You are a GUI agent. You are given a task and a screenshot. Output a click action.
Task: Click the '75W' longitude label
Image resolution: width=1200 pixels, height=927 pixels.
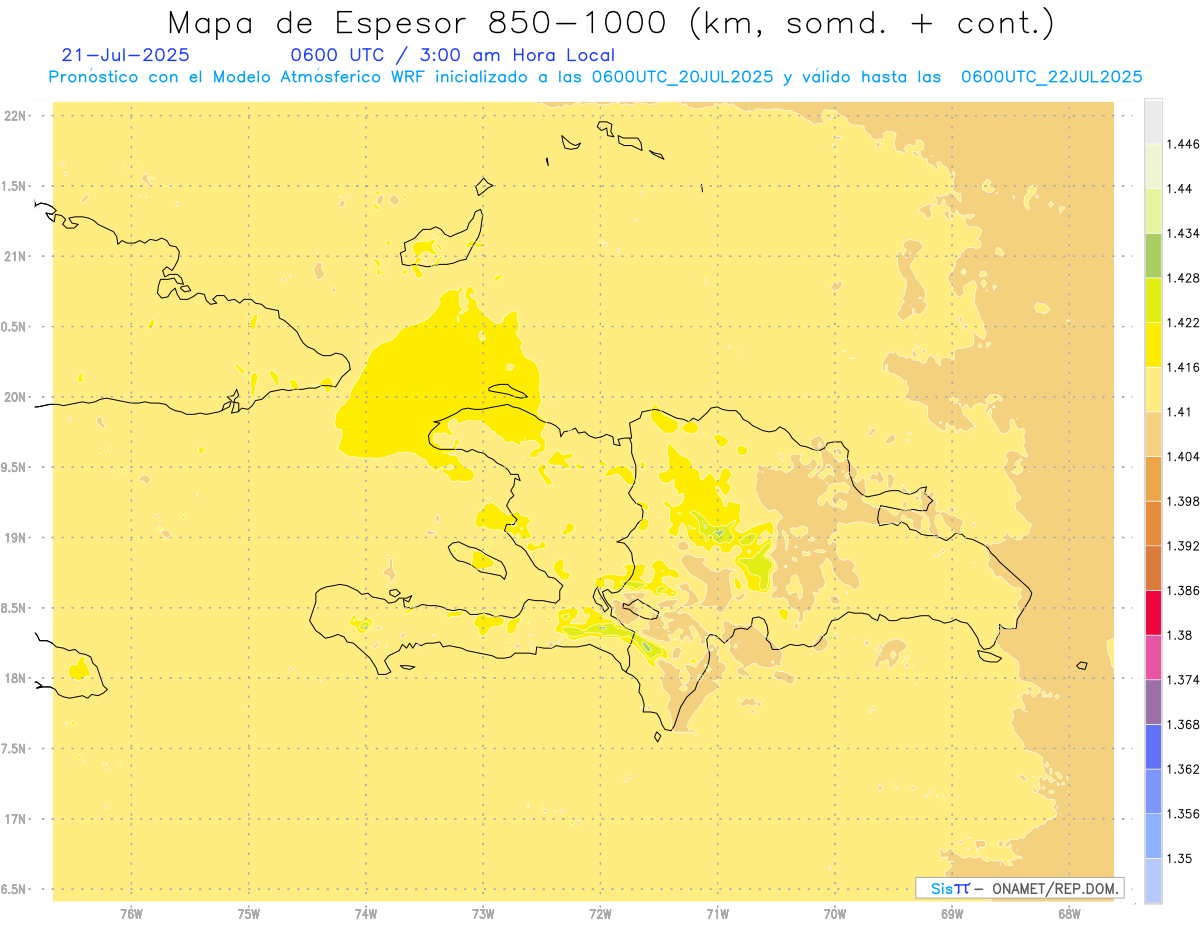[248, 912]
